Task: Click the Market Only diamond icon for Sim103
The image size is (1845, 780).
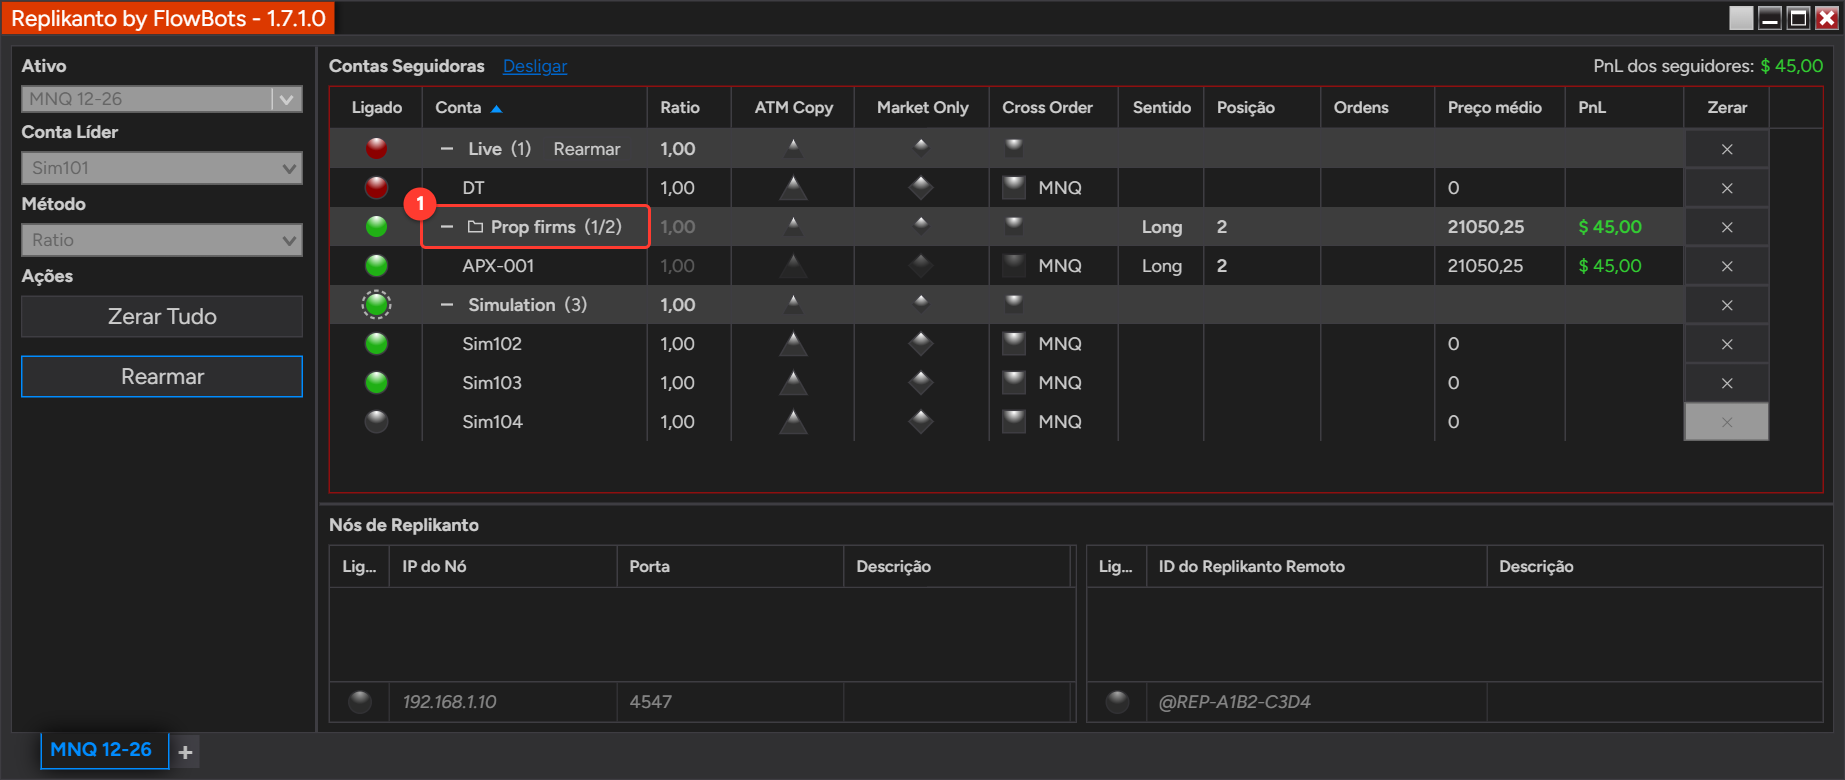Action: [921, 382]
